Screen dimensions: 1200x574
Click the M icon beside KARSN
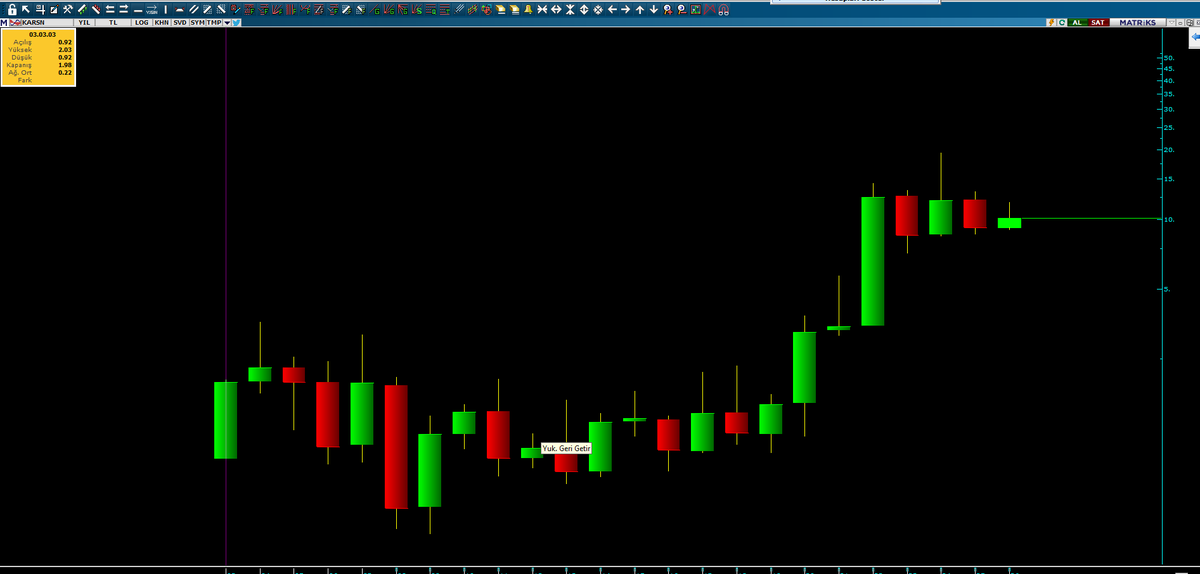tap(4, 22)
